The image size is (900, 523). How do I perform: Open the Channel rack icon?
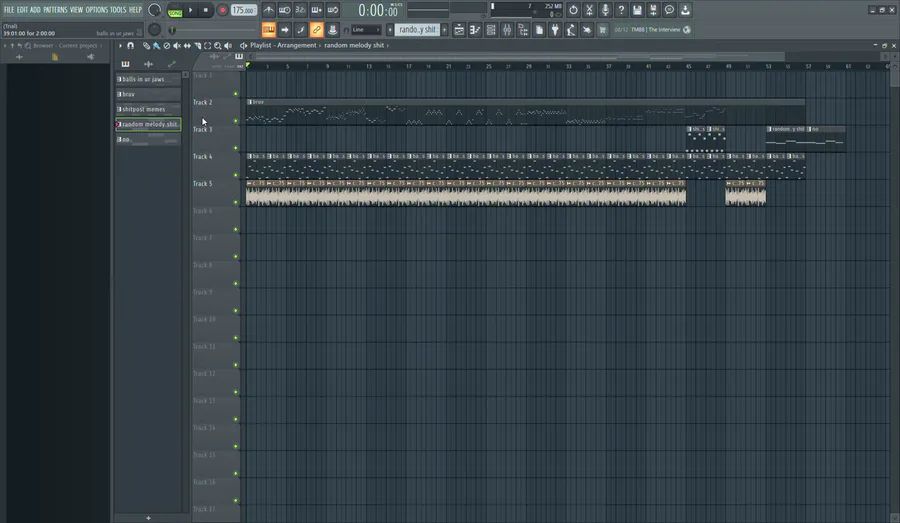point(491,30)
